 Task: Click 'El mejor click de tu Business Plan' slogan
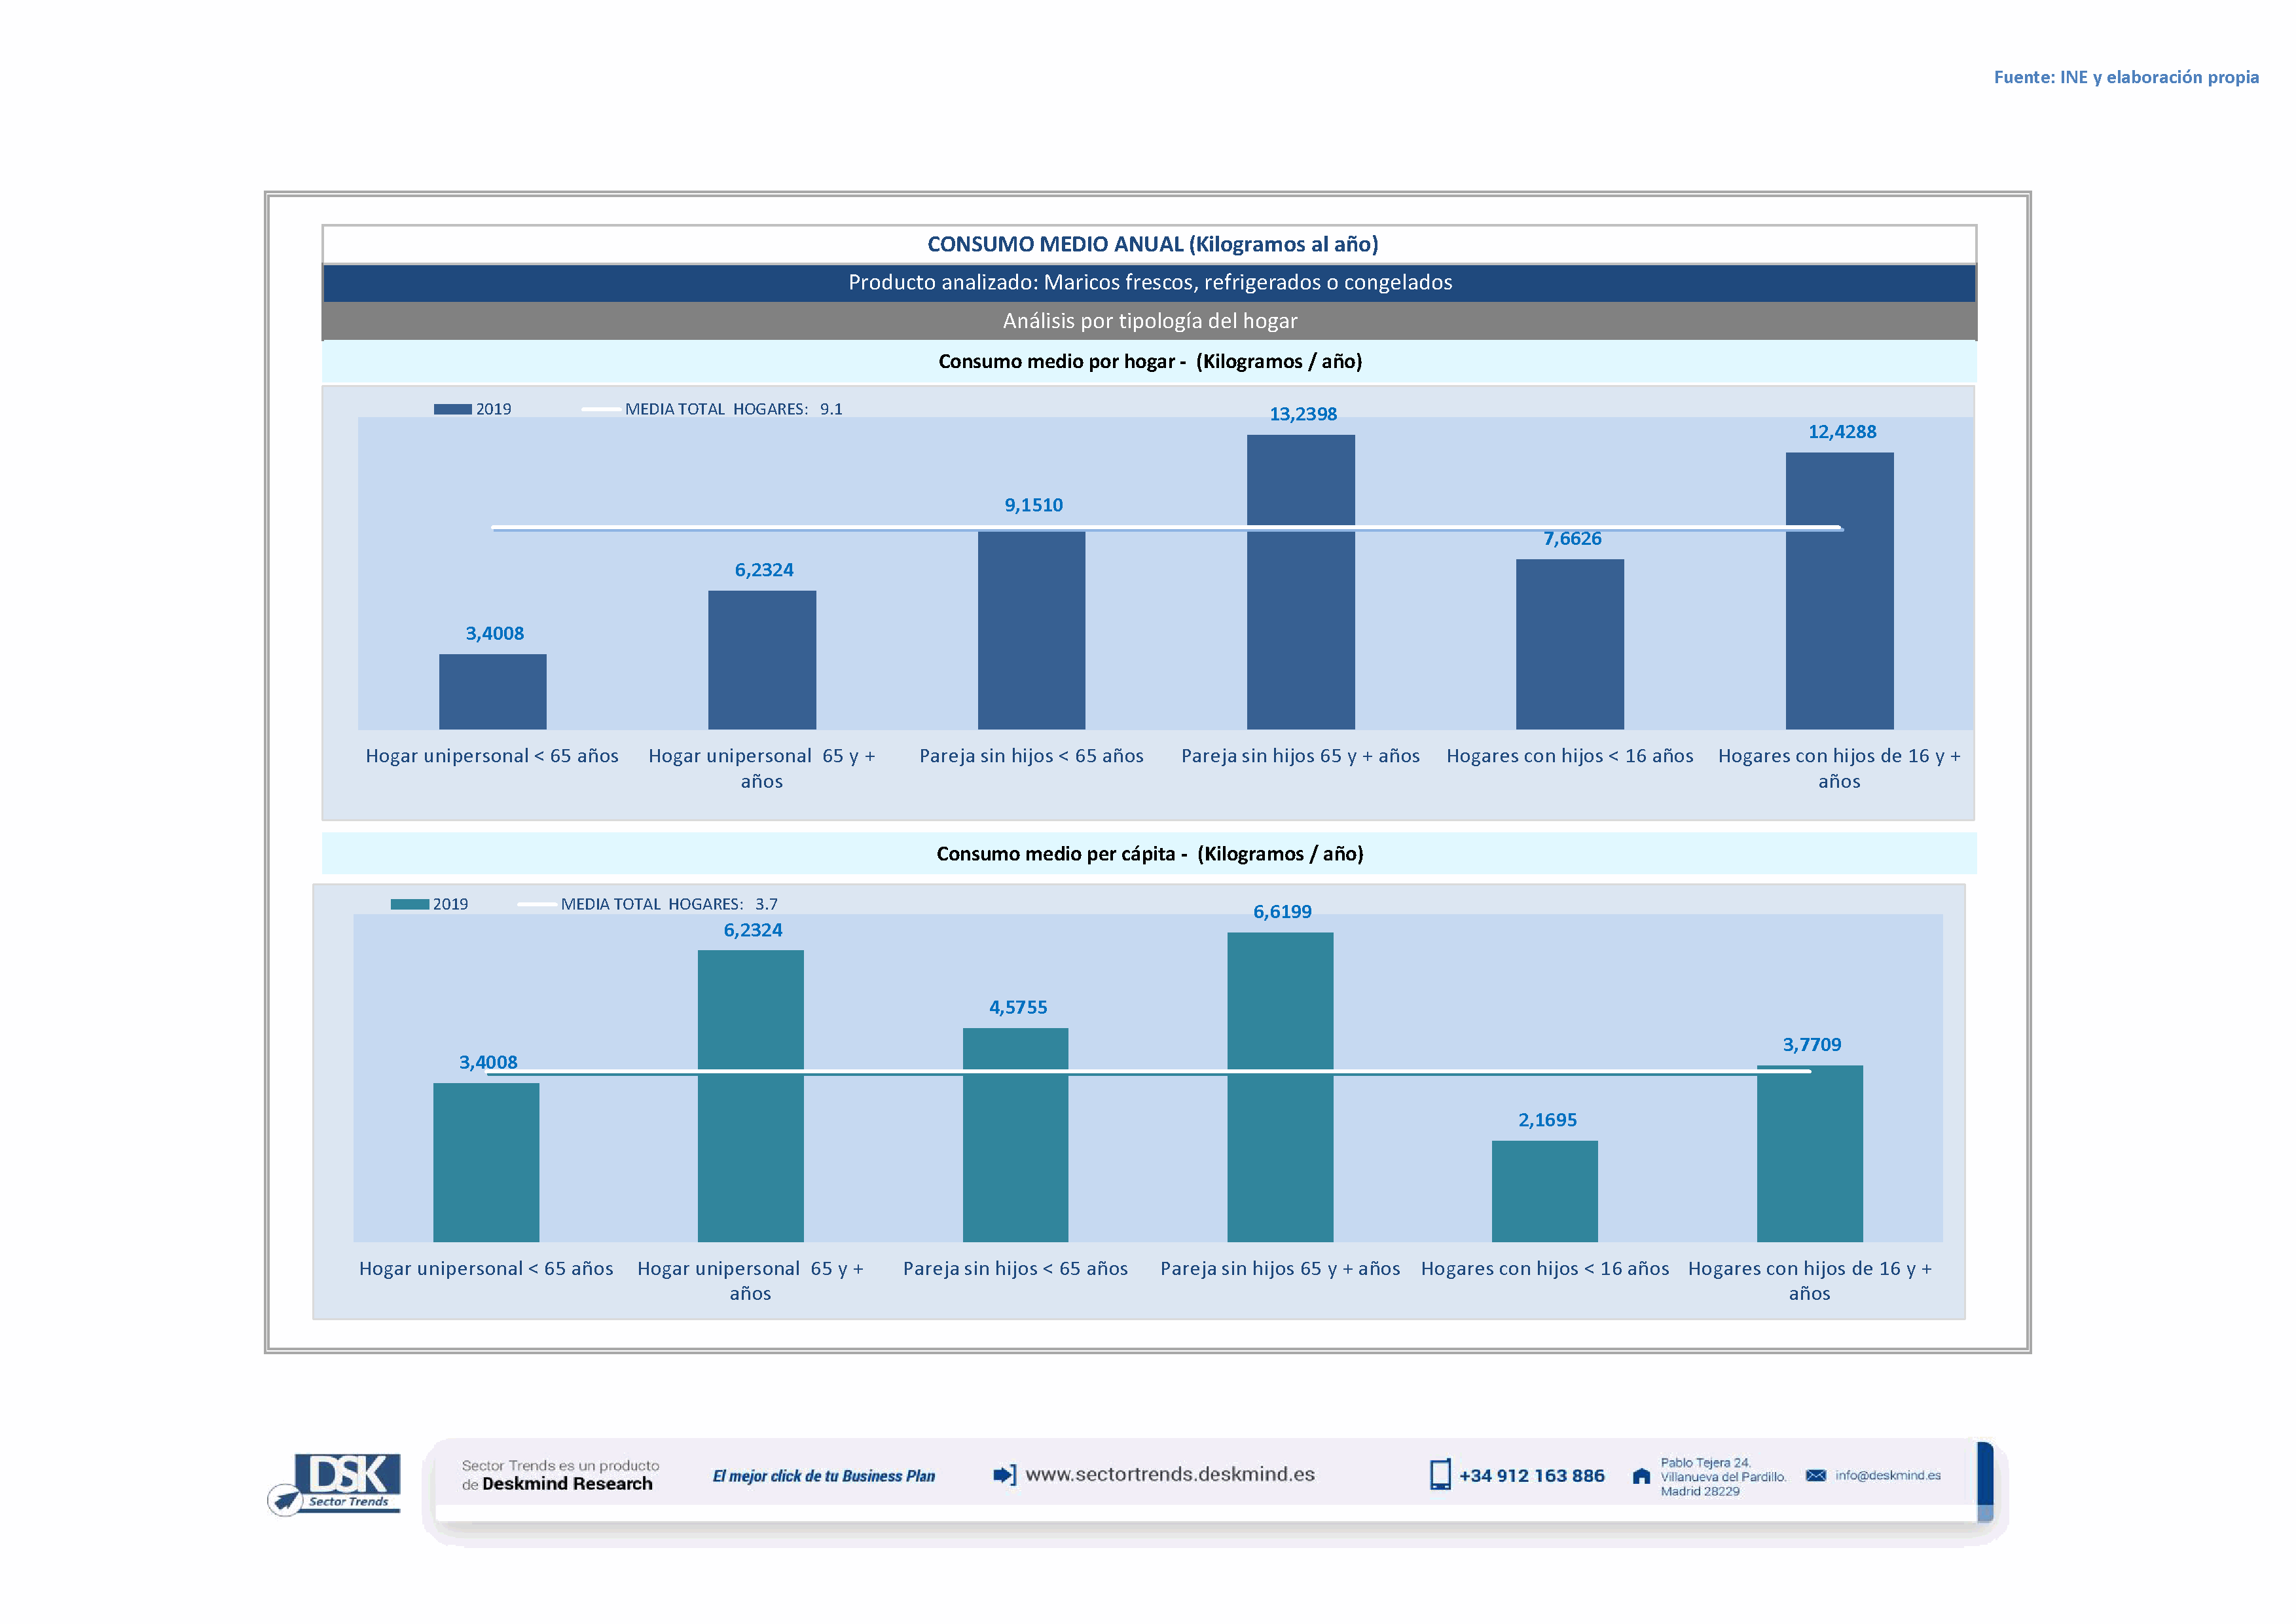coord(823,1476)
